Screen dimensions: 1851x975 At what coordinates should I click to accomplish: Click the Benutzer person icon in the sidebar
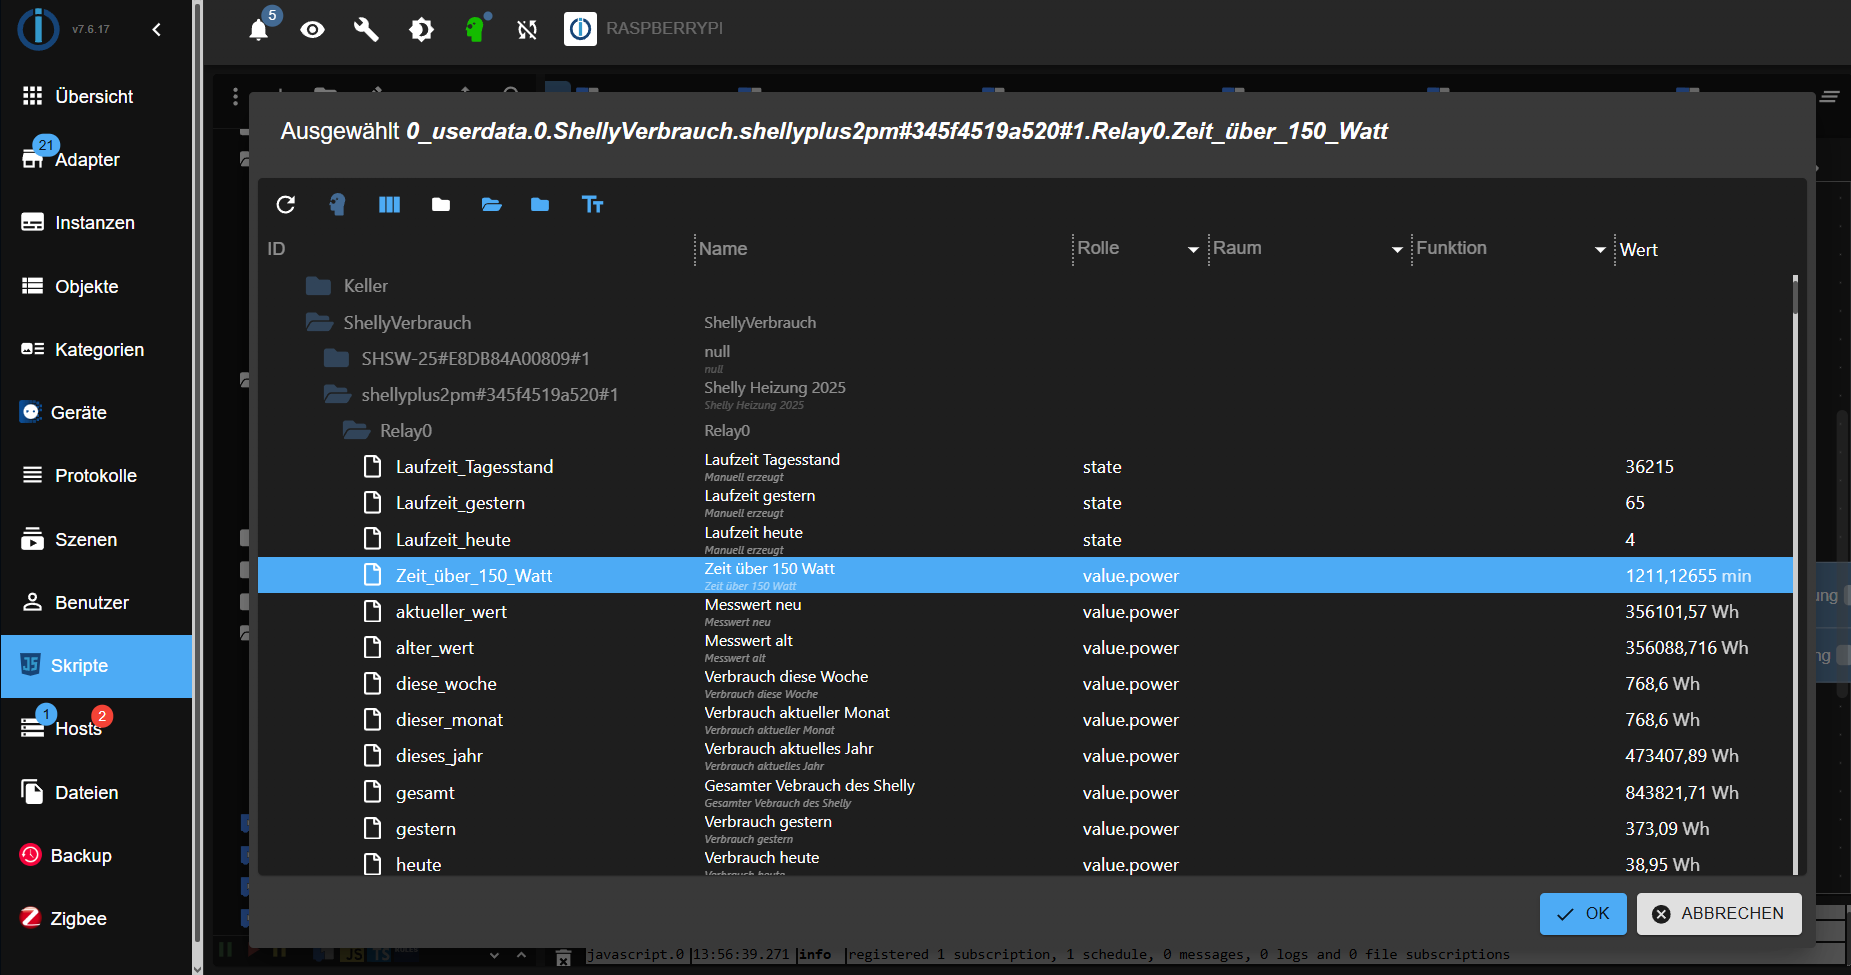point(32,602)
